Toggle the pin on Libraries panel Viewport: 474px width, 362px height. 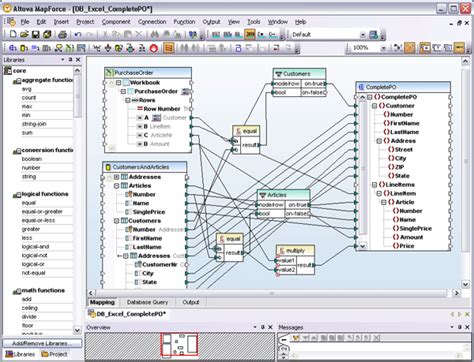[x=70, y=60]
